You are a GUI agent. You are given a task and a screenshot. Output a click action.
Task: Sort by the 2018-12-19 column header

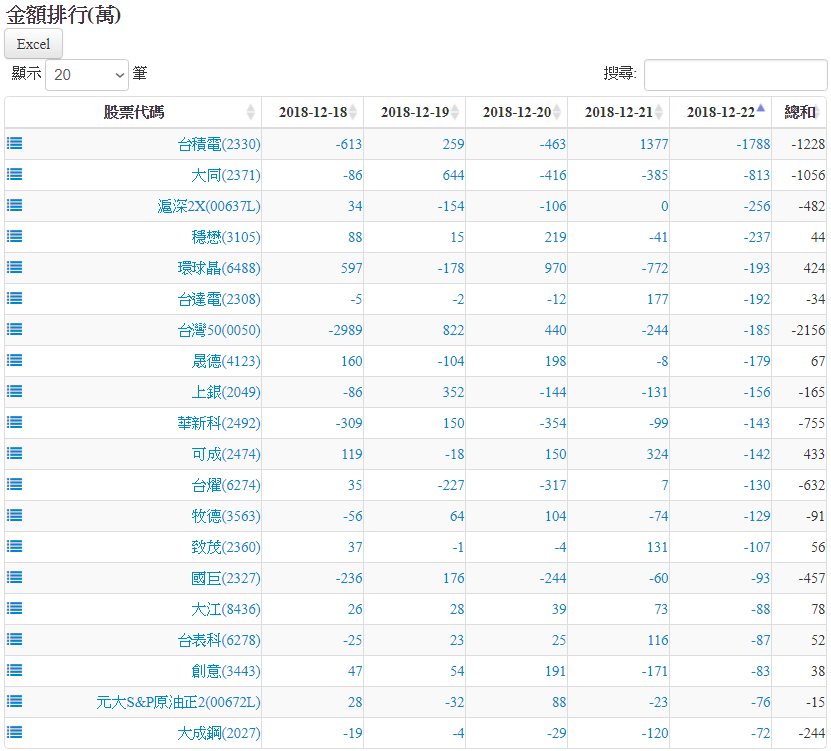coord(414,112)
